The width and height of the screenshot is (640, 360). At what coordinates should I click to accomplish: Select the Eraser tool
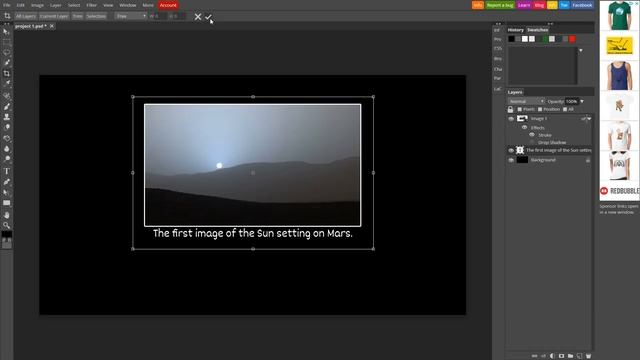7,128
